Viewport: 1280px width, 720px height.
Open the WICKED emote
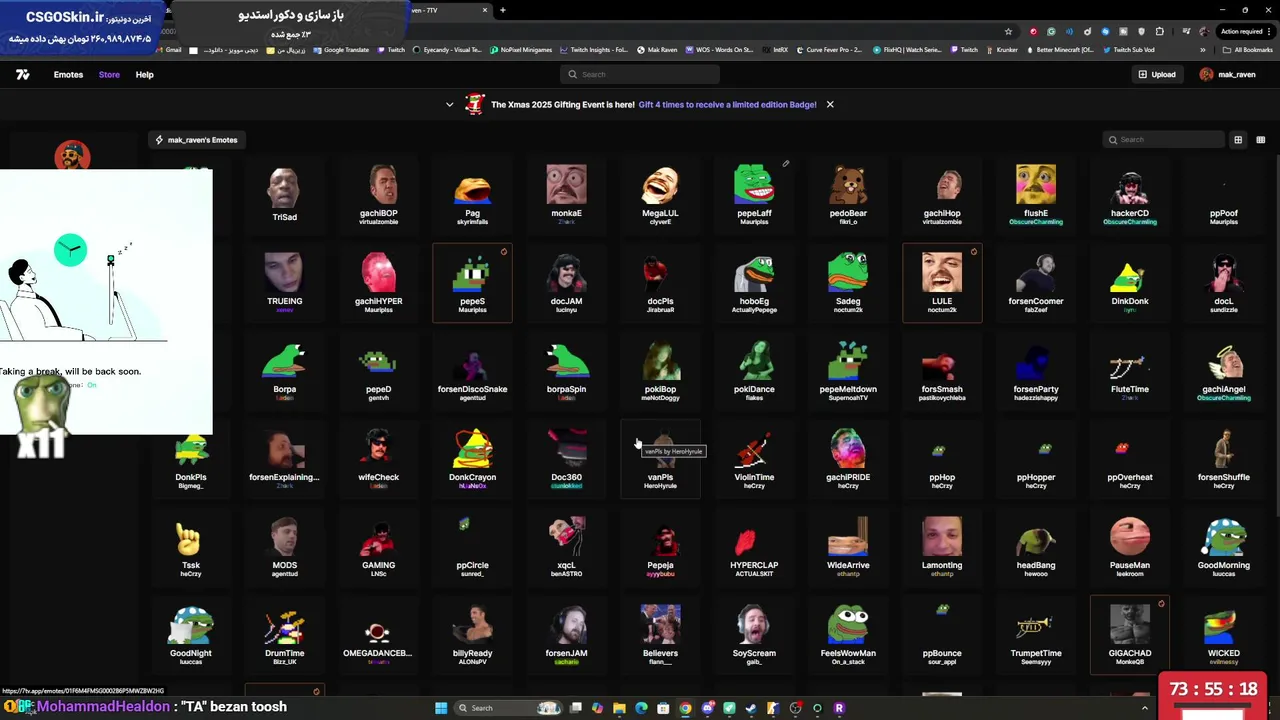[1224, 635]
